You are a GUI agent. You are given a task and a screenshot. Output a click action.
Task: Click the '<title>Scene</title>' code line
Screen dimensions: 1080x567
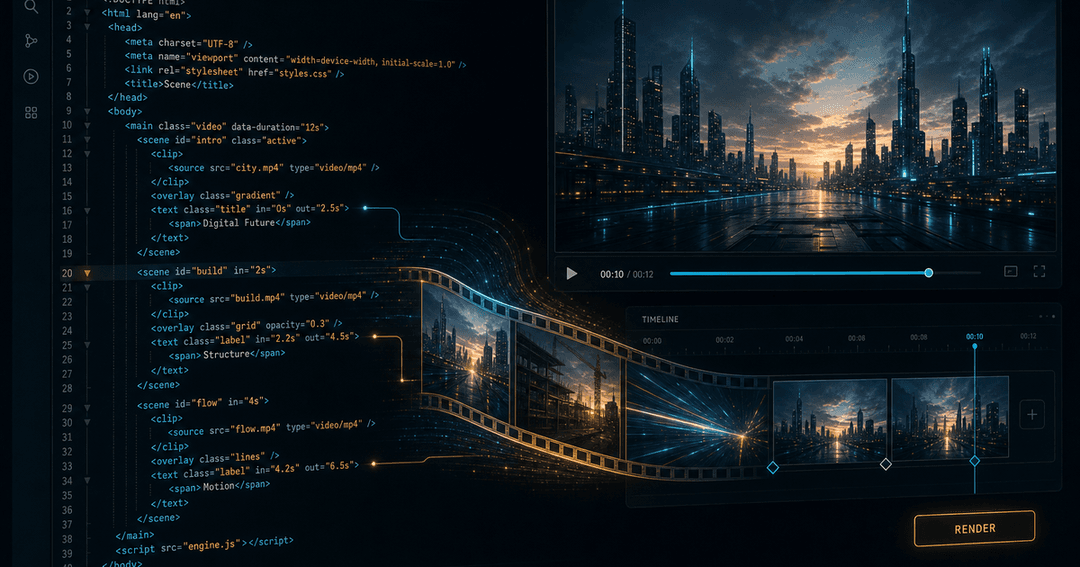[x=179, y=85]
